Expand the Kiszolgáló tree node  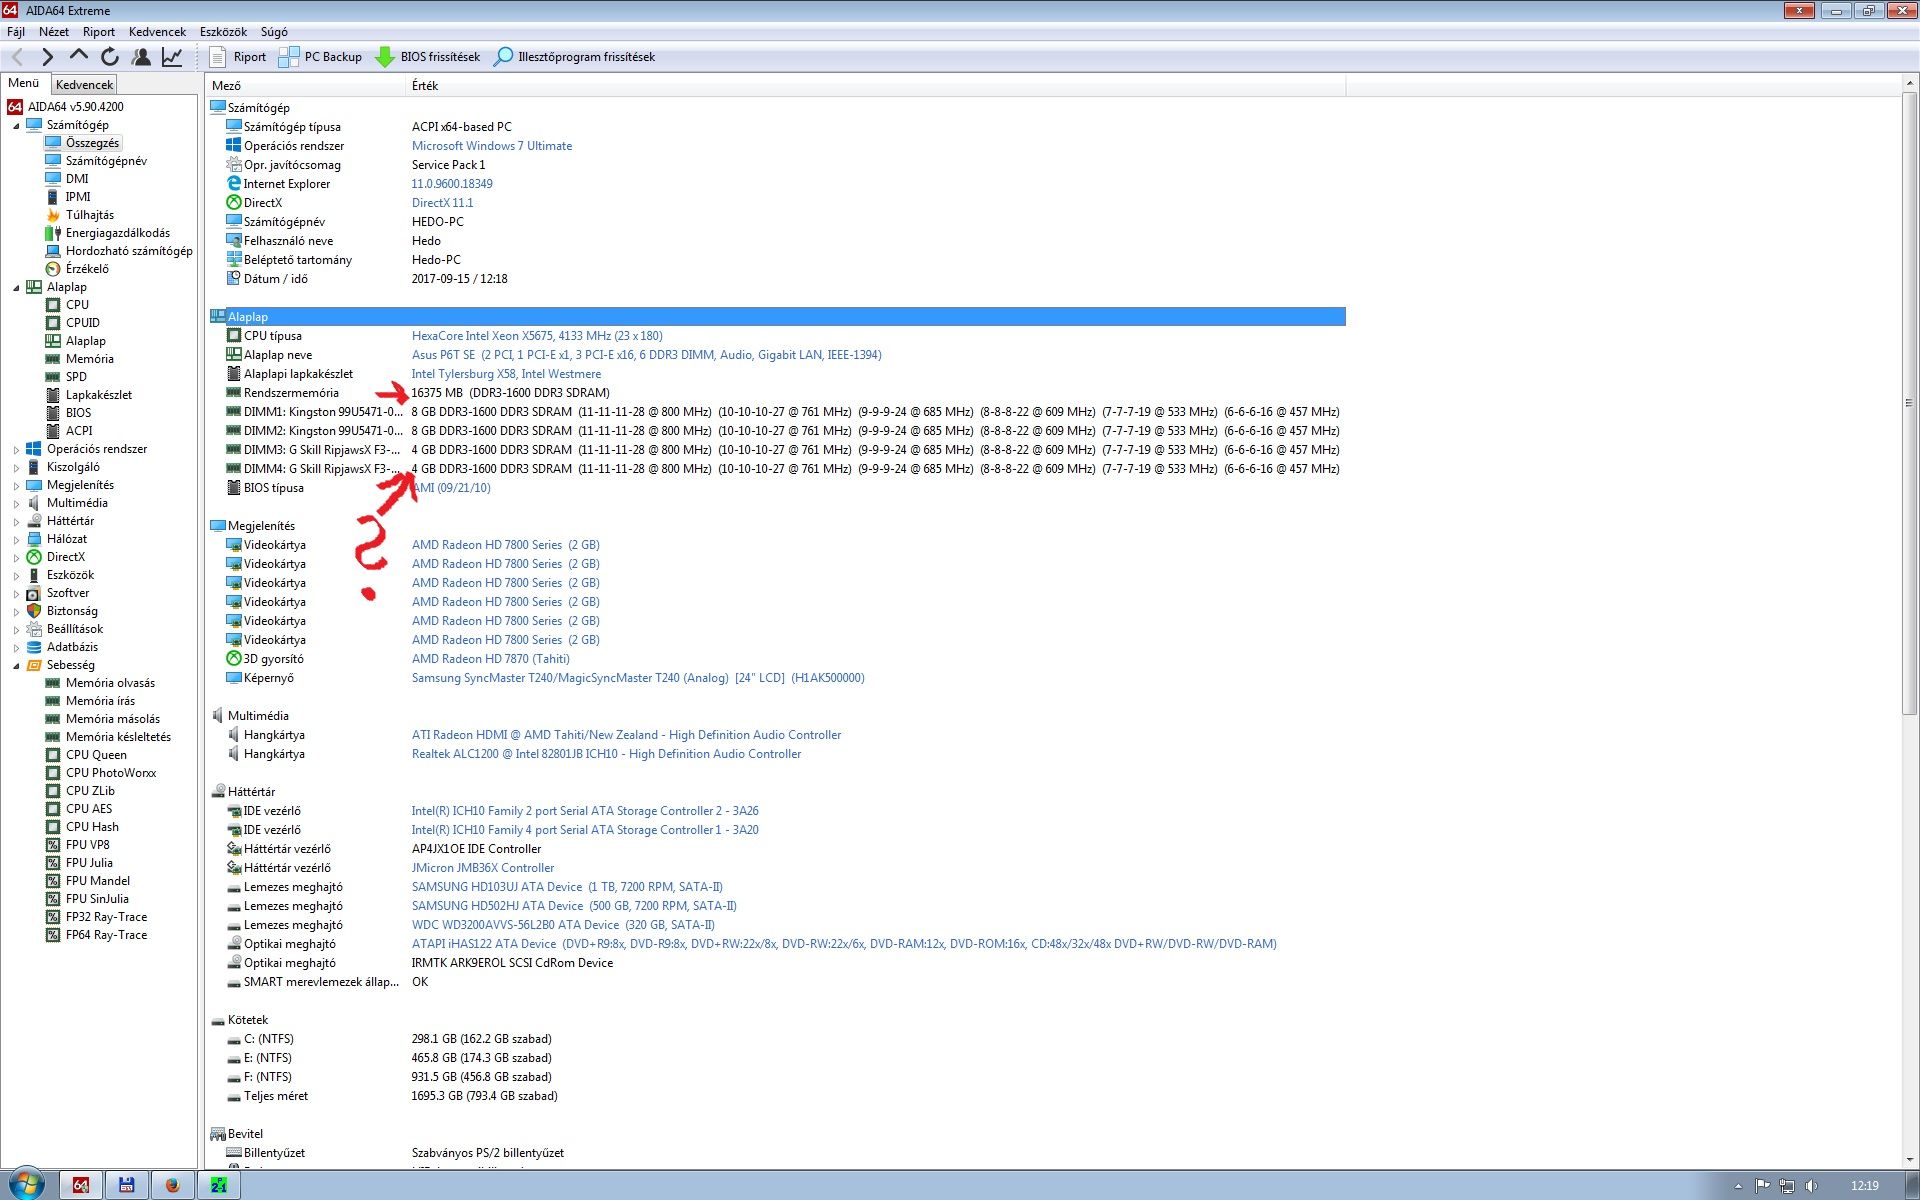[x=16, y=468]
